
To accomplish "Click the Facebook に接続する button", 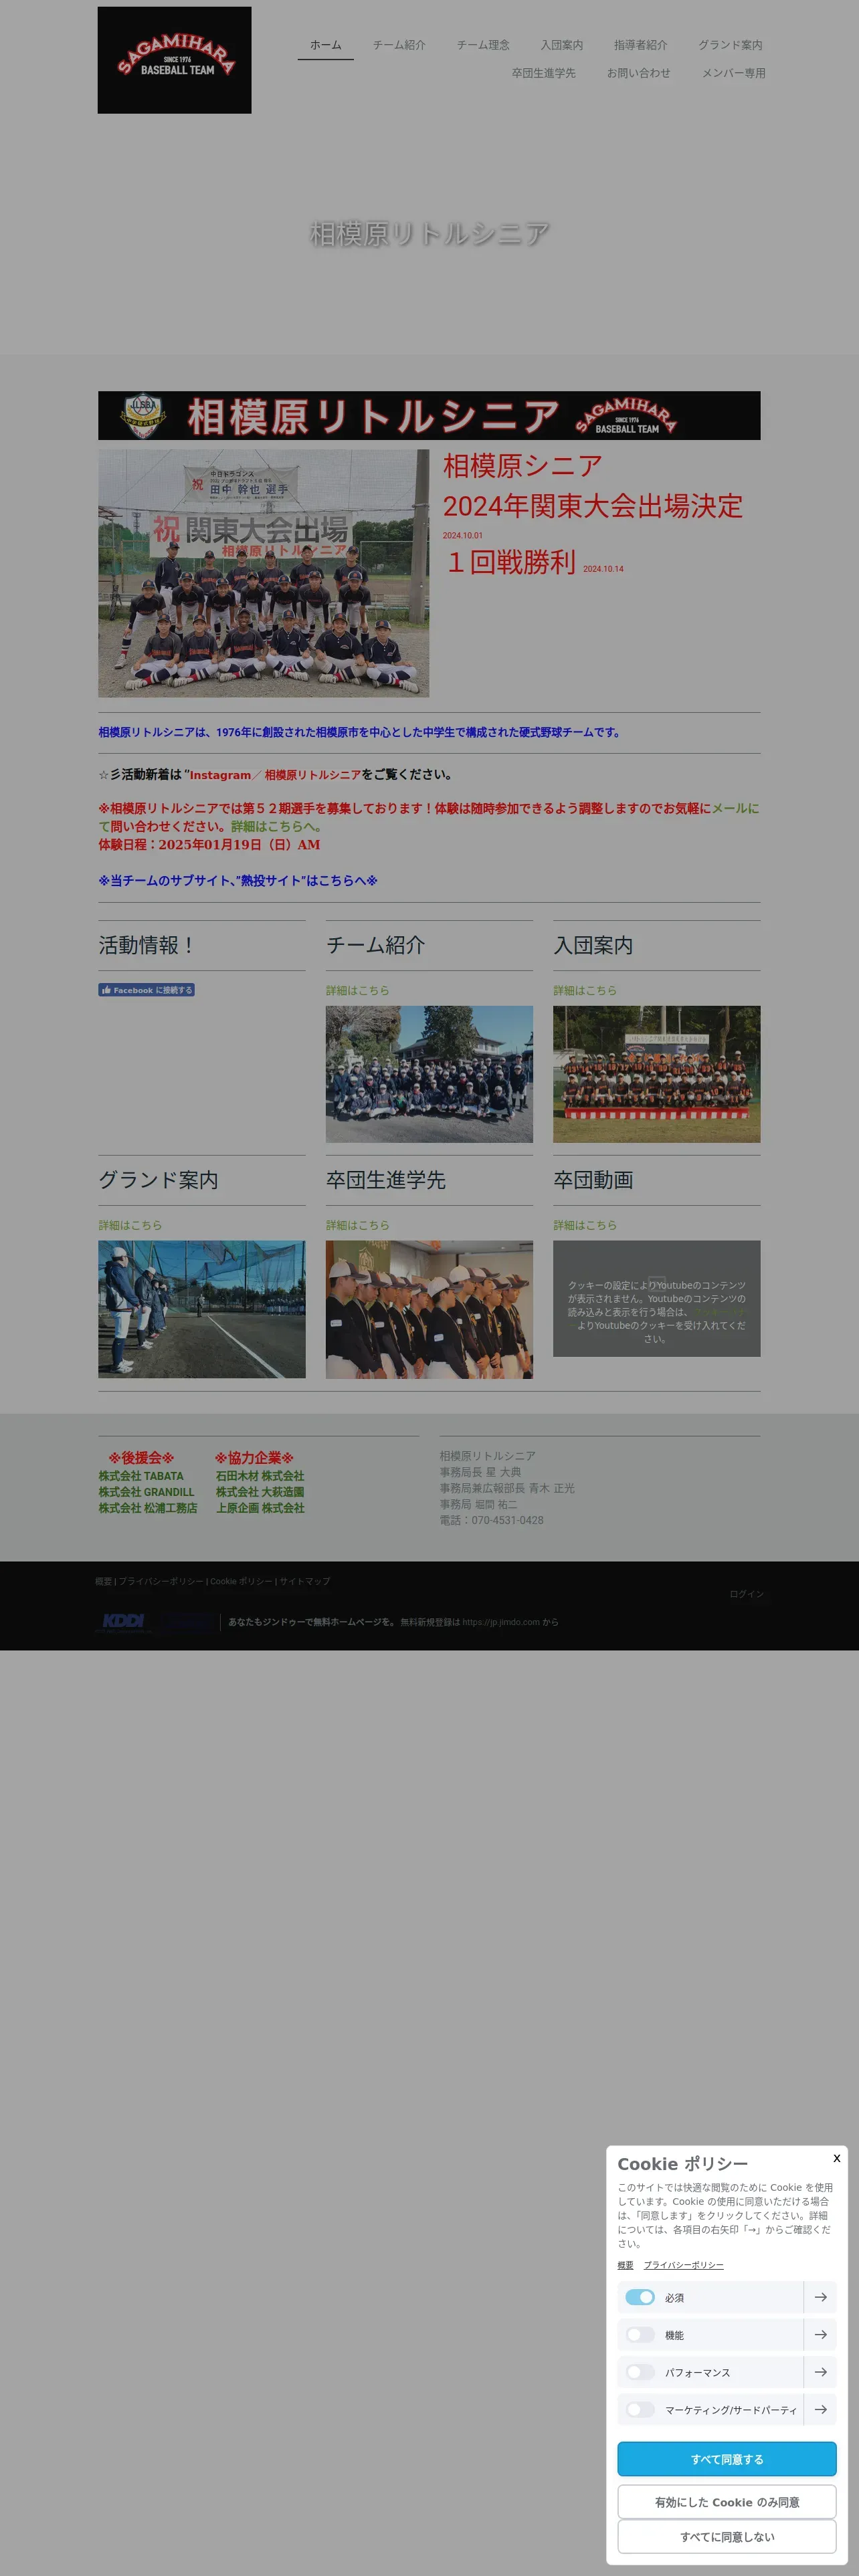I will 146,990.
